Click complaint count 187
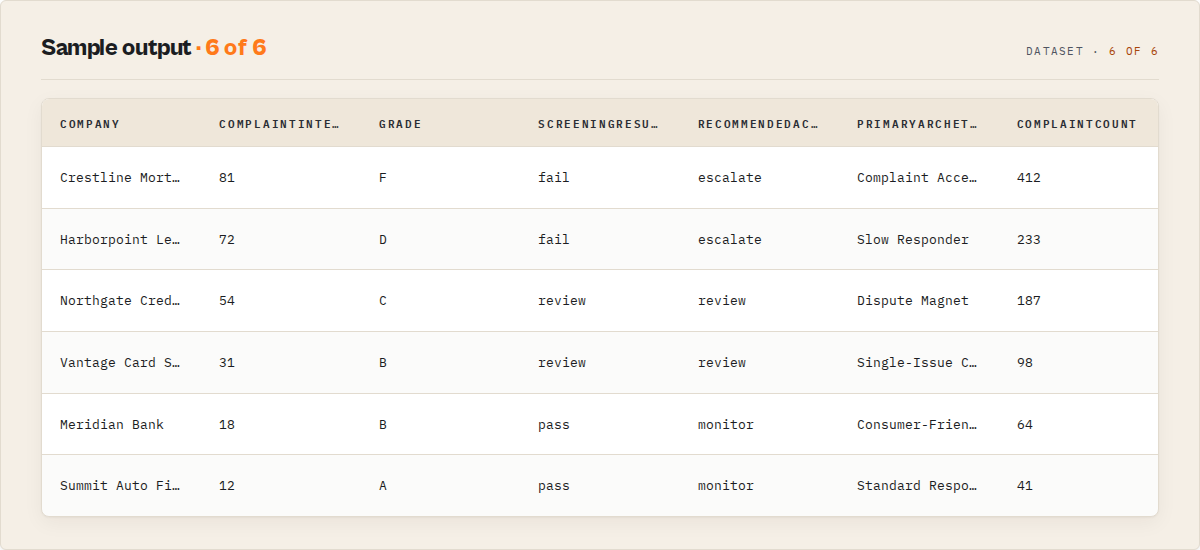 (x=1029, y=301)
